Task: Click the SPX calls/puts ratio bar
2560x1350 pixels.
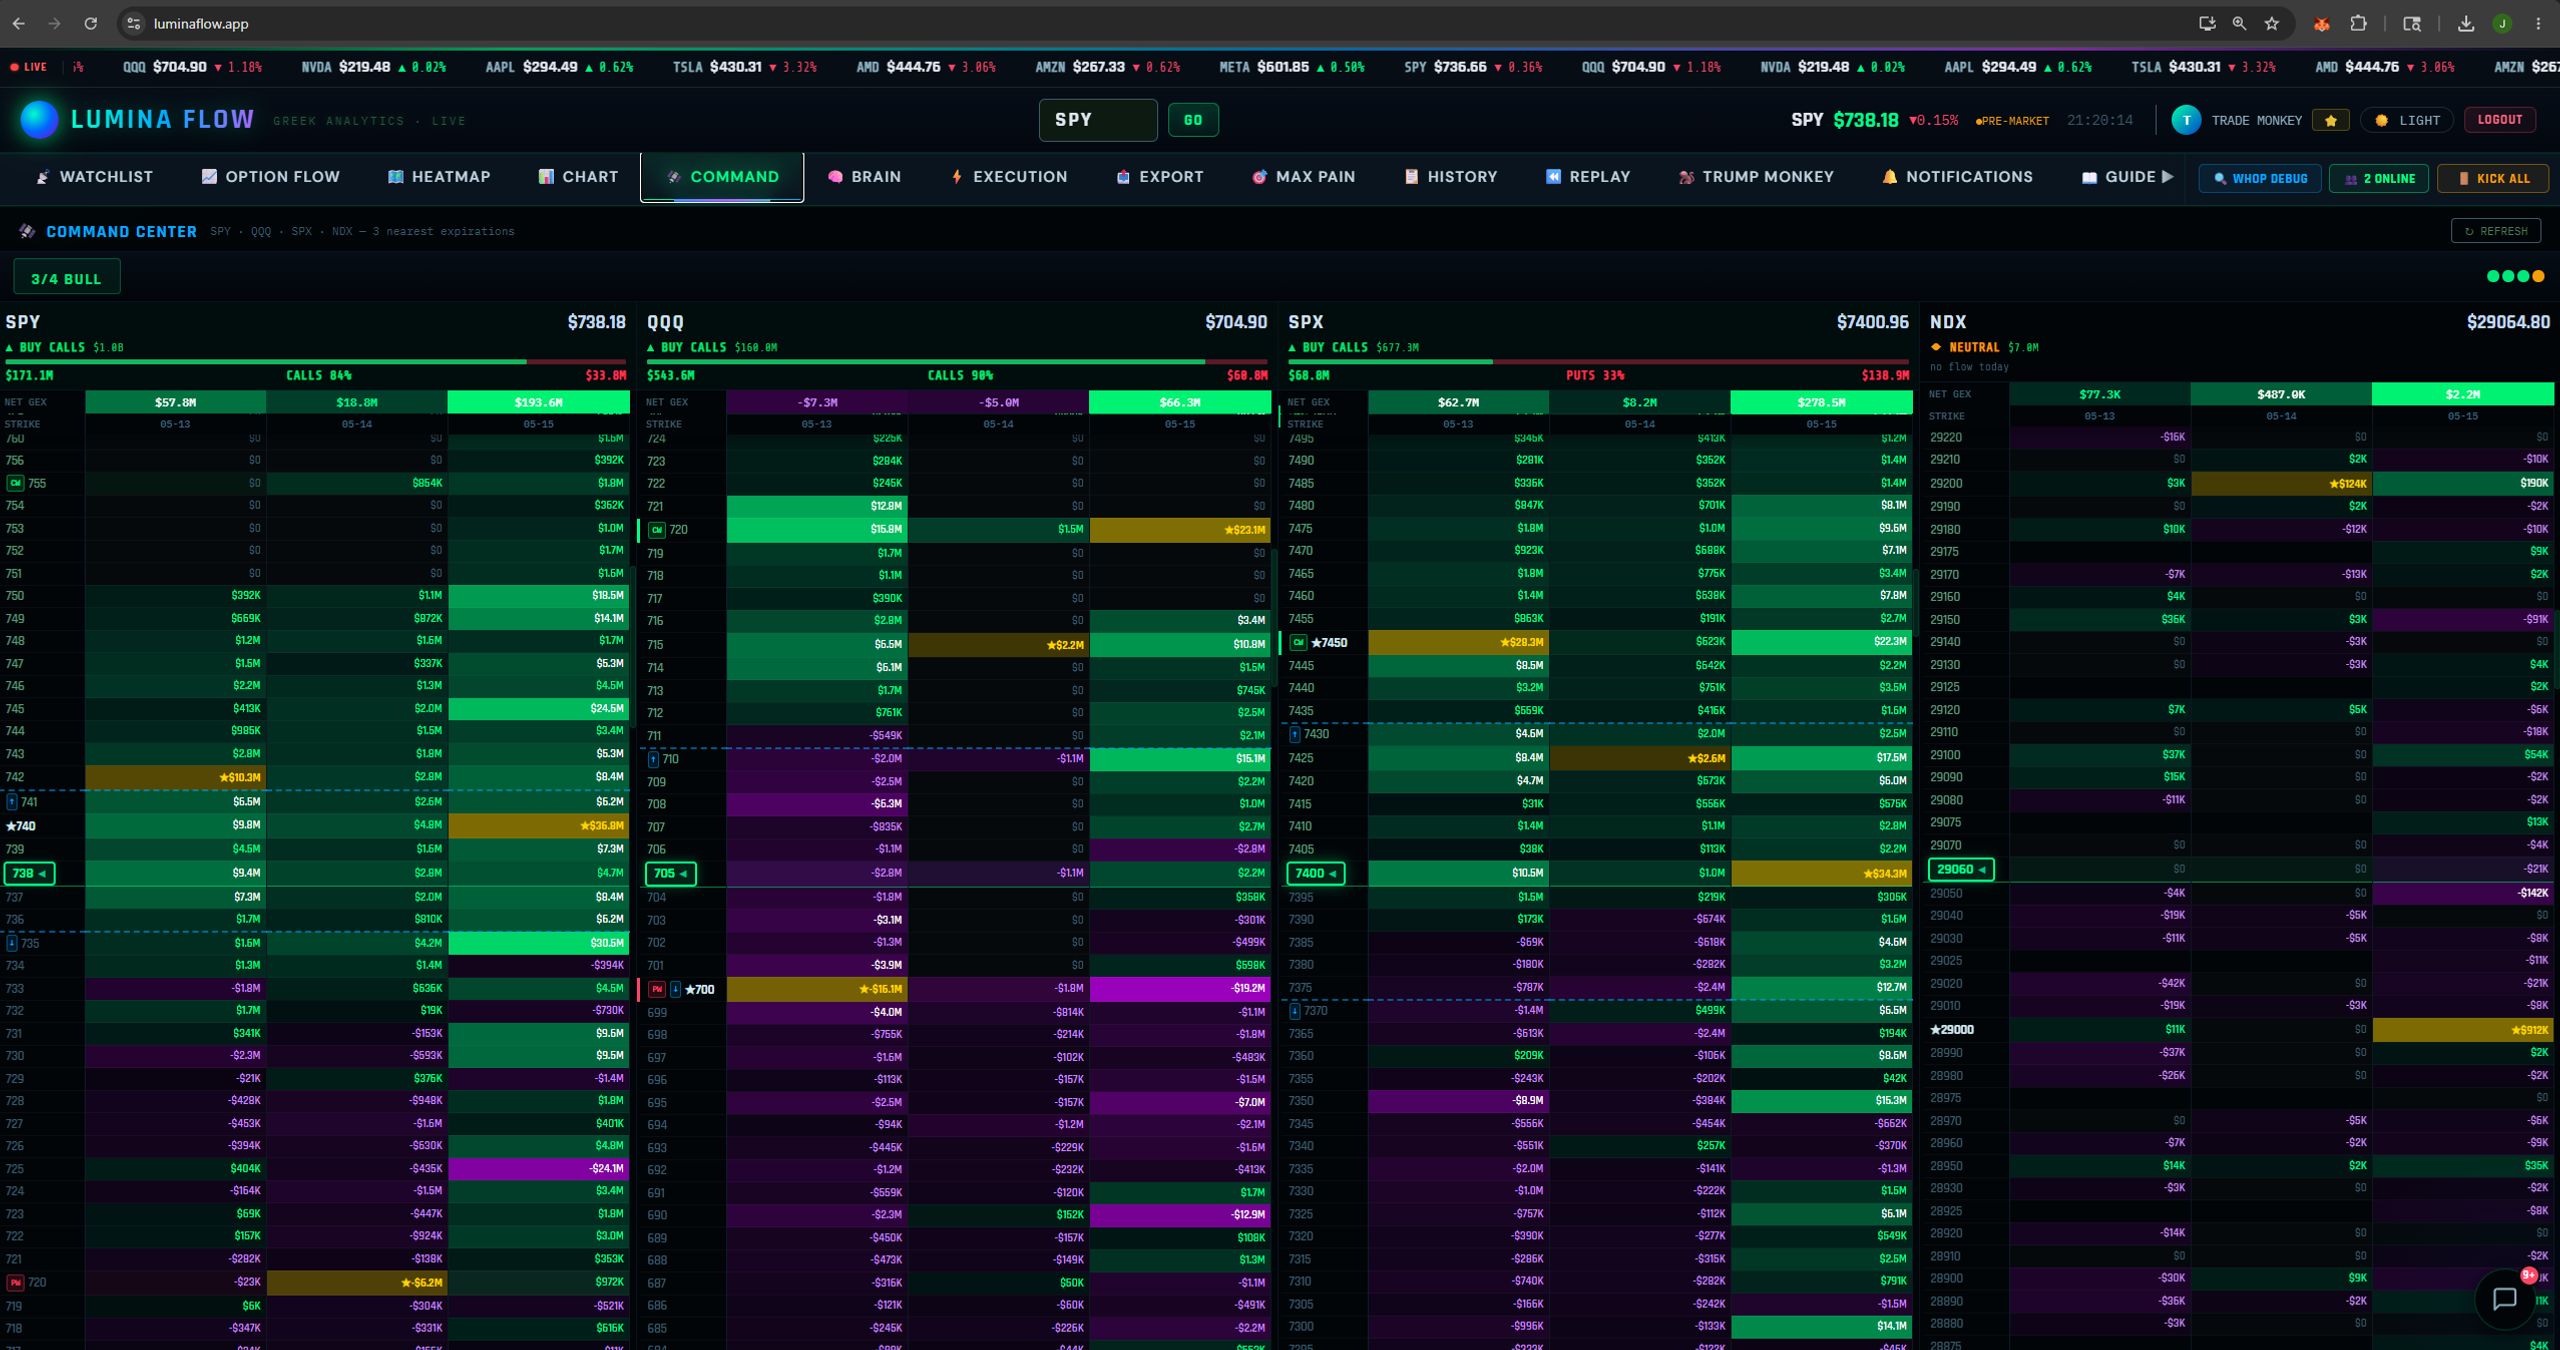Action: tap(1598, 361)
